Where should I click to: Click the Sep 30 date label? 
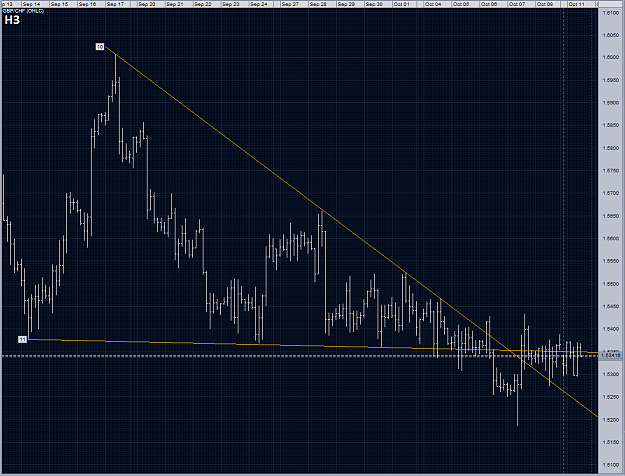pos(373,4)
